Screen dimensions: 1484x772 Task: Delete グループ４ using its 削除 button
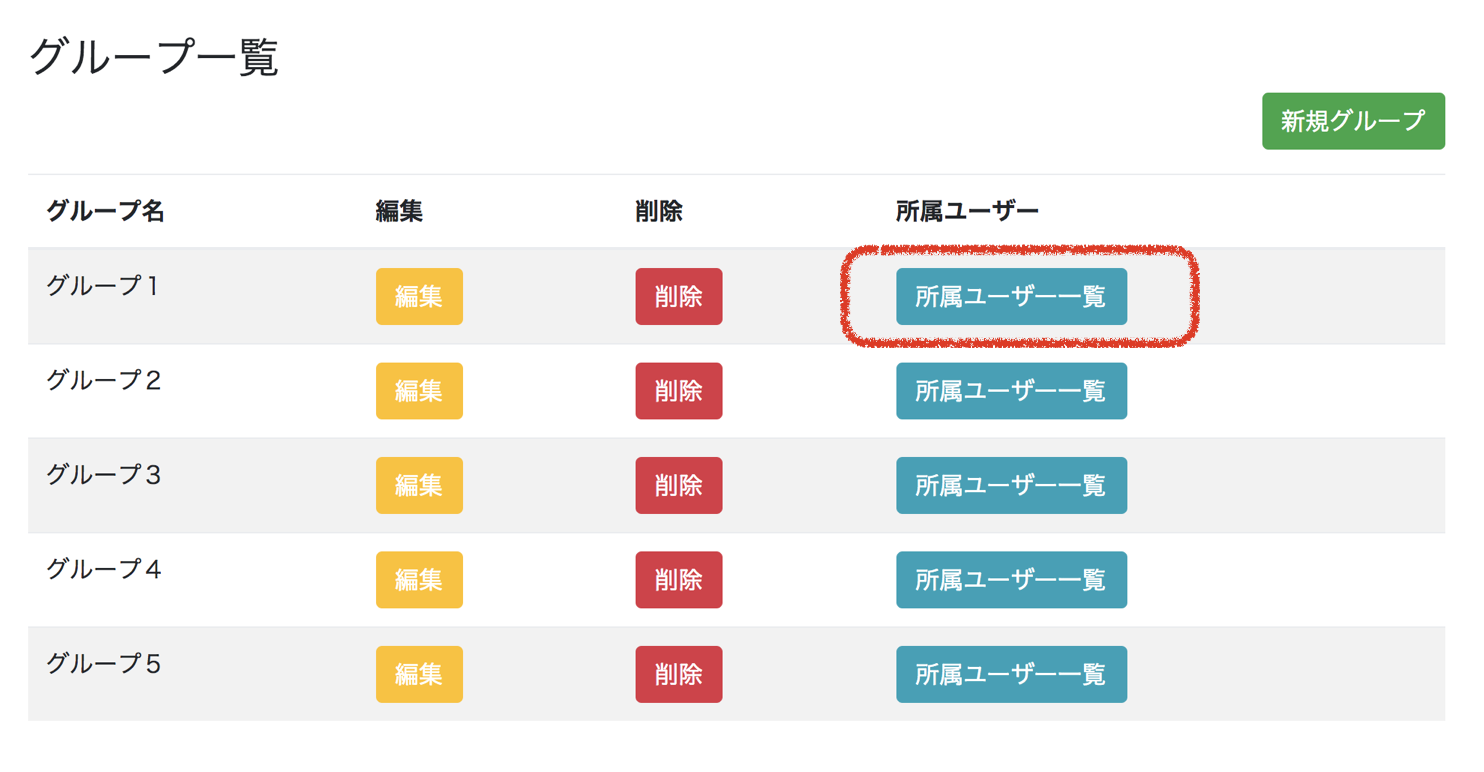click(x=679, y=579)
